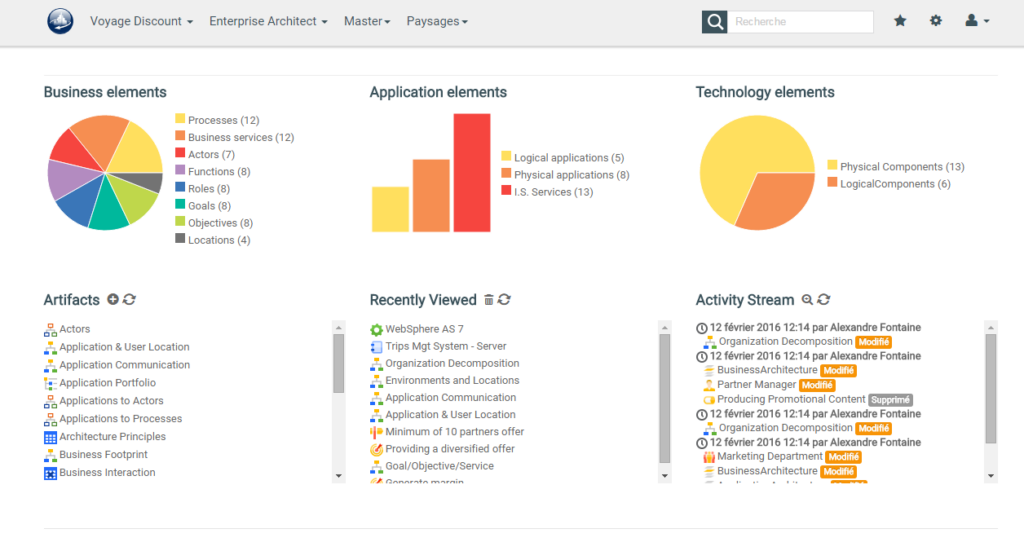Click the Processes yellow legend swatch
The height and width of the screenshot is (542, 1024).
pyautogui.click(x=180, y=120)
